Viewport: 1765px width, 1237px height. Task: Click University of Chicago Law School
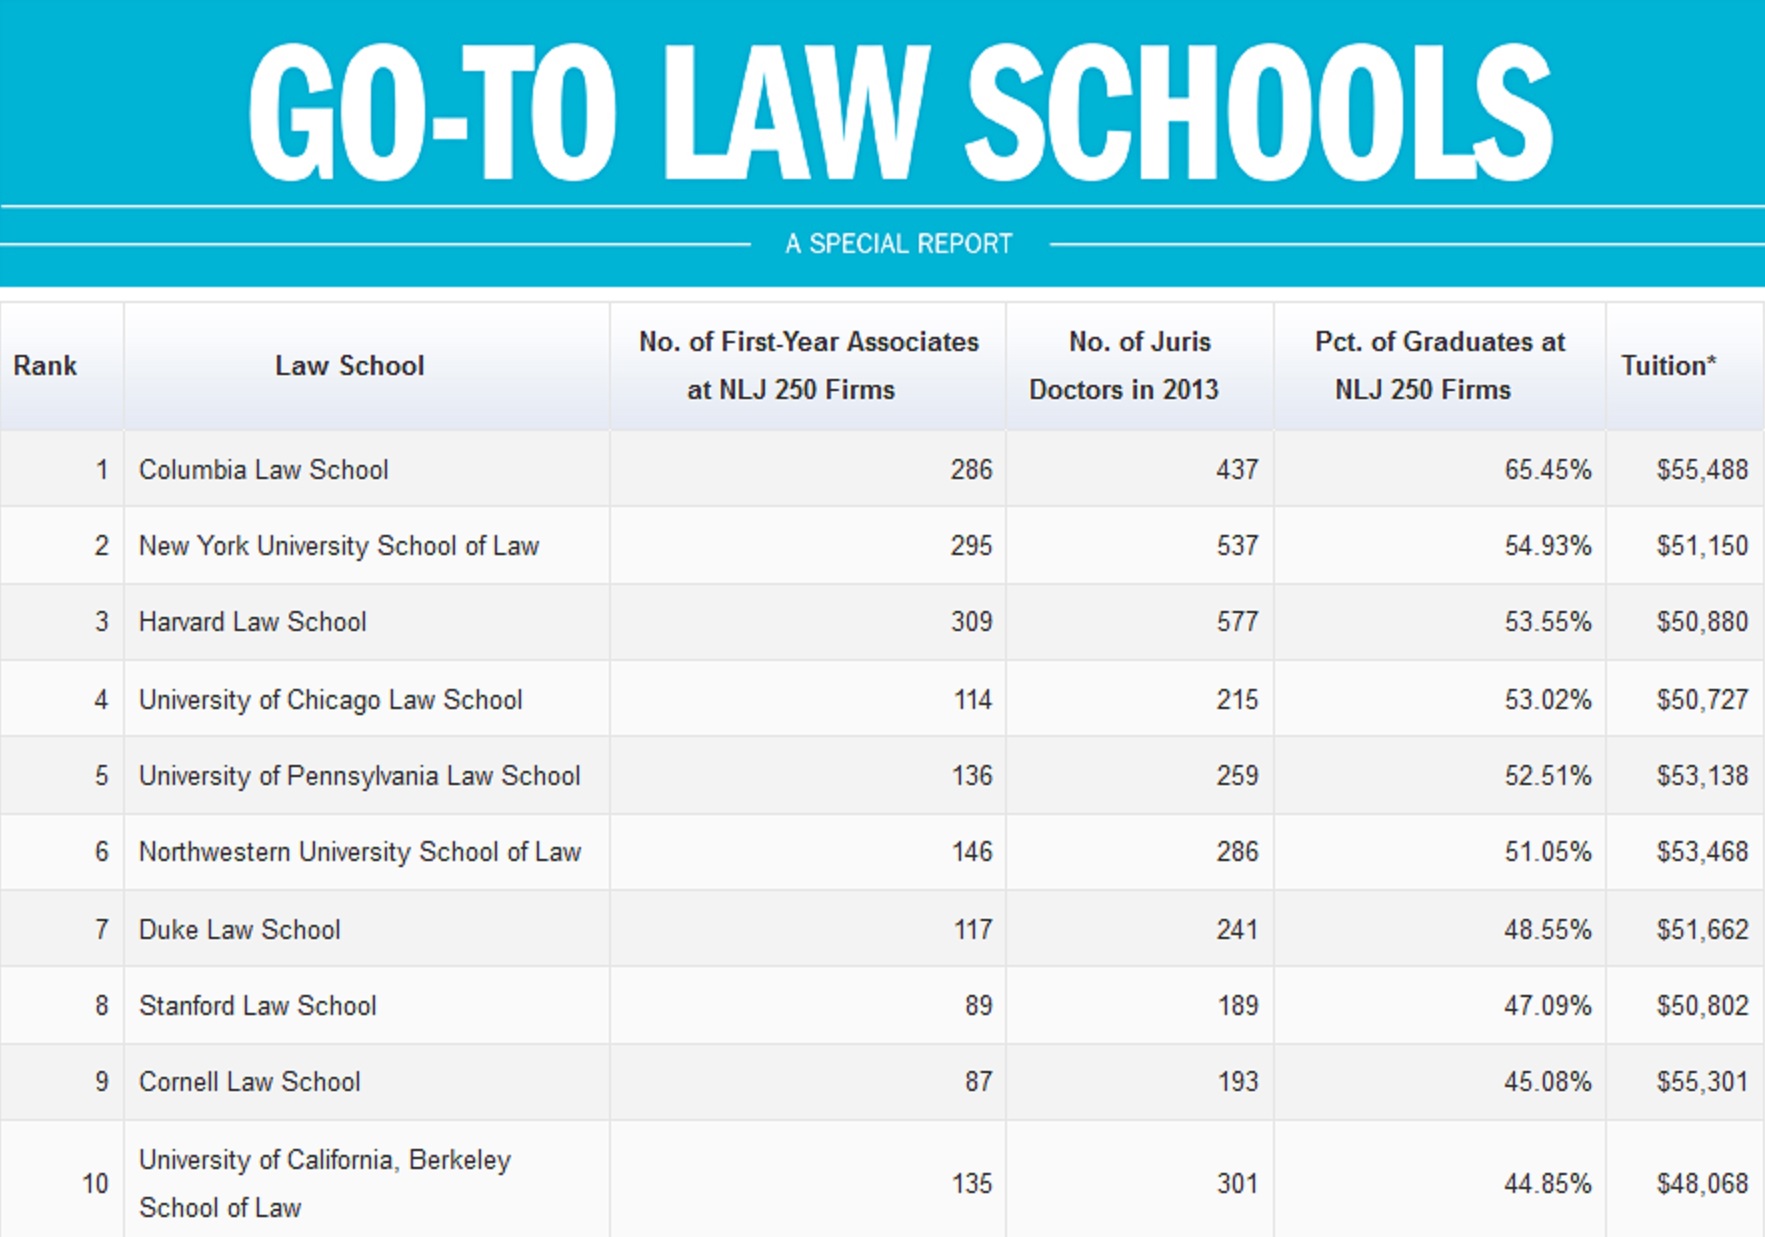pyautogui.click(x=330, y=700)
